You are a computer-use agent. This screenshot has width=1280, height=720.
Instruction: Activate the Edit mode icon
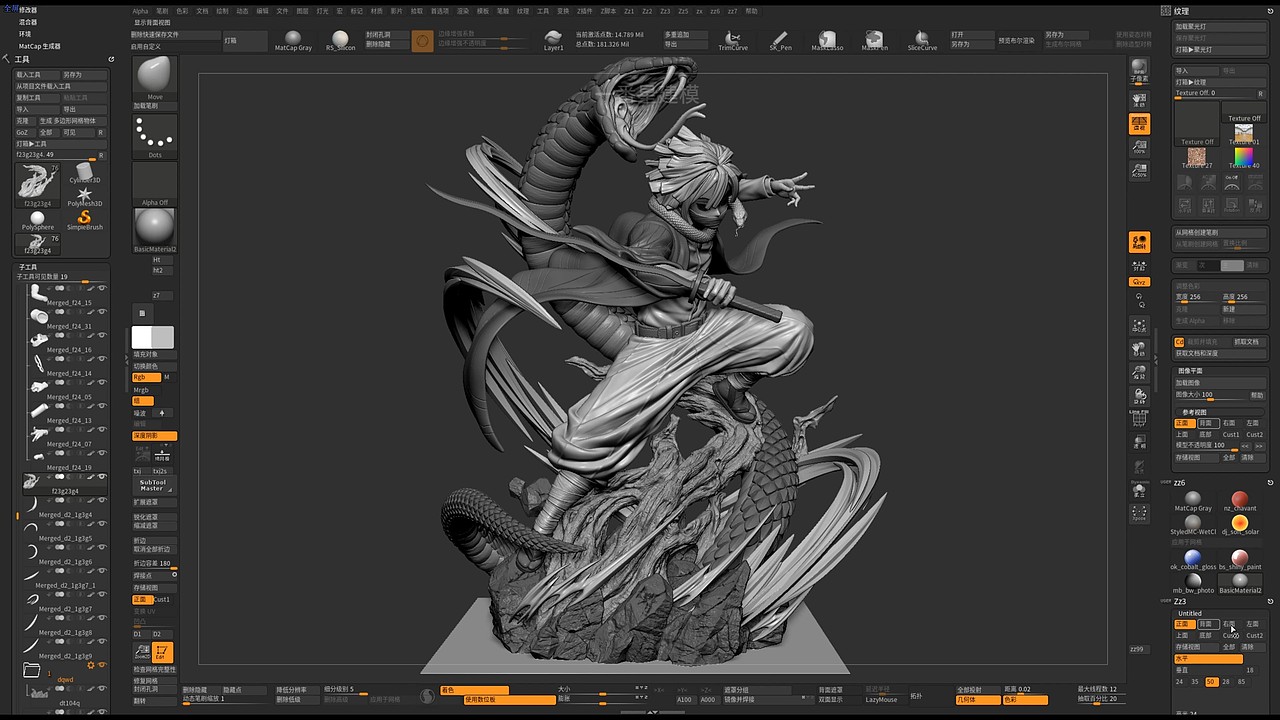(163, 652)
